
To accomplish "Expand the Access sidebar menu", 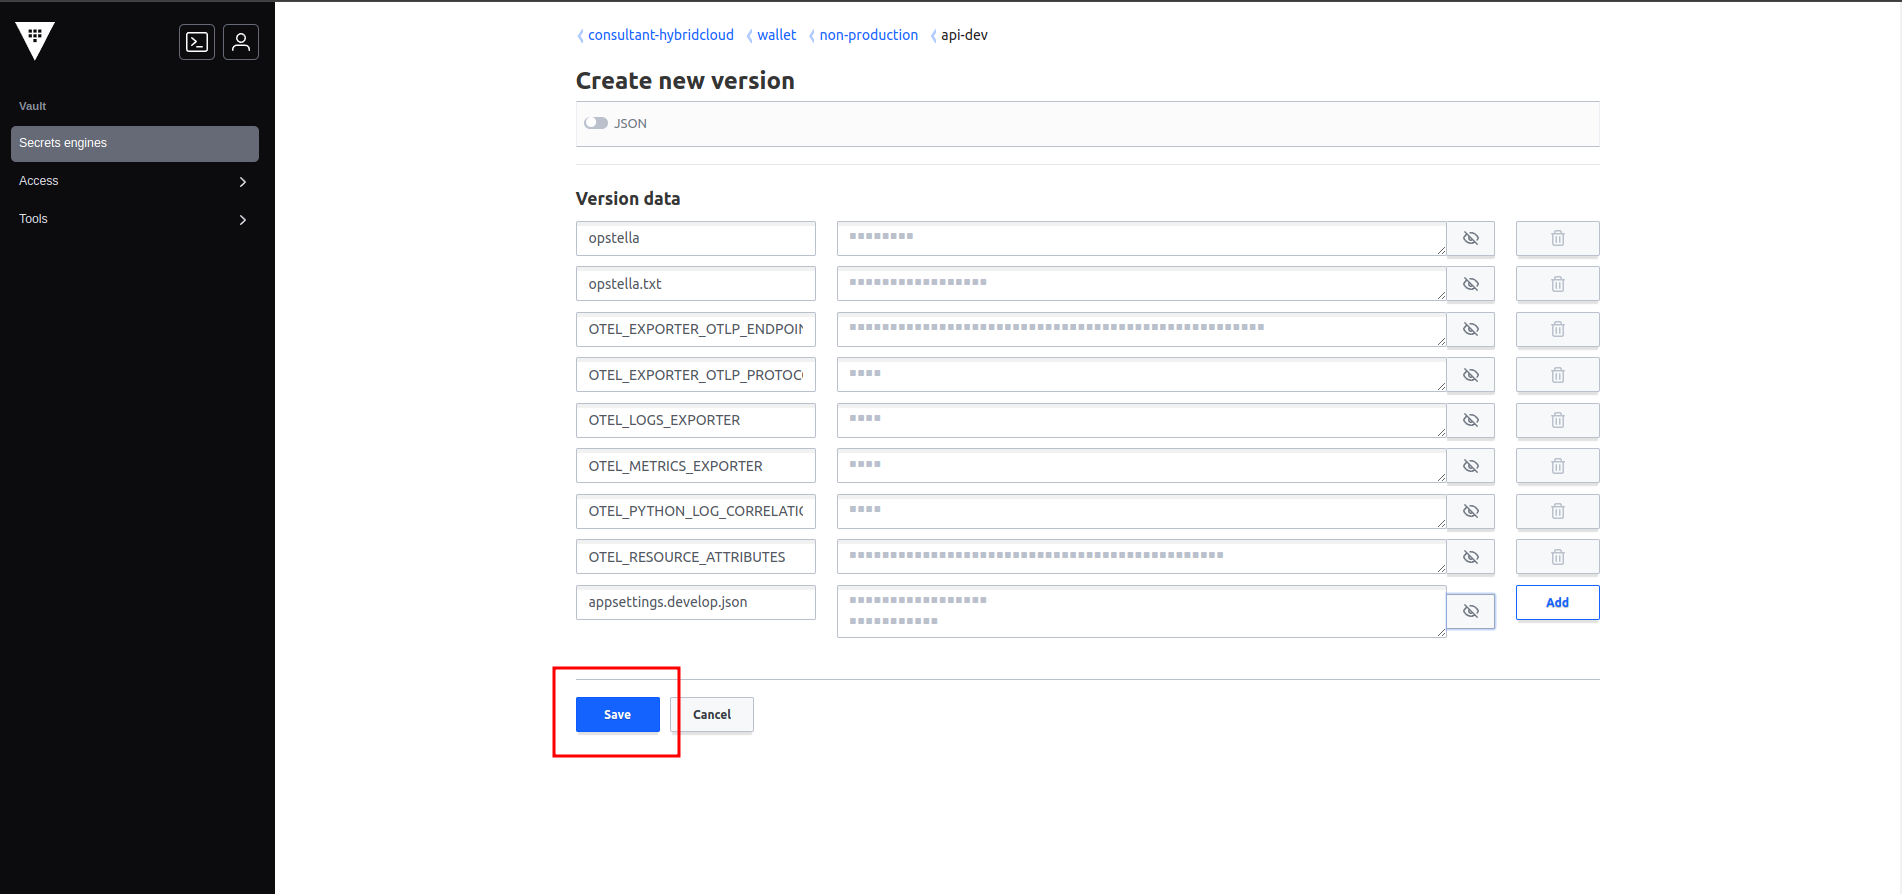I will pyautogui.click(x=135, y=181).
